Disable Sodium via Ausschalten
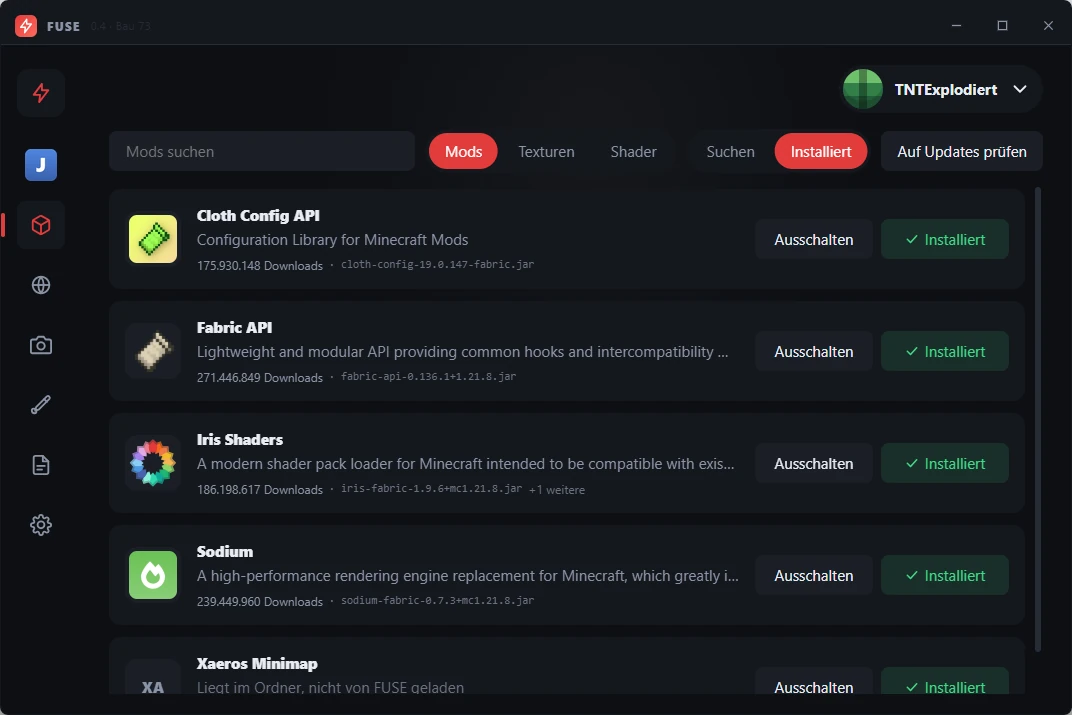The height and width of the screenshot is (715, 1072). coord(814,576)
